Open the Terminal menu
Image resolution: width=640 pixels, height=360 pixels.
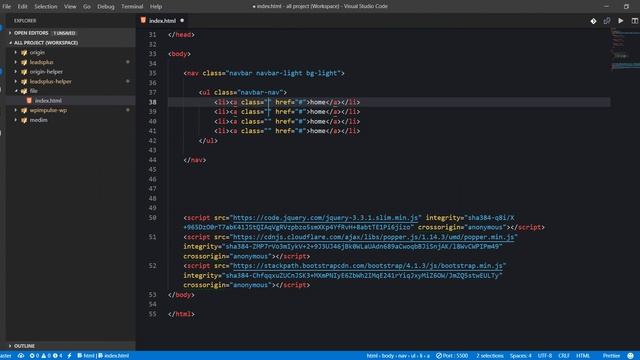coord(132,7)
